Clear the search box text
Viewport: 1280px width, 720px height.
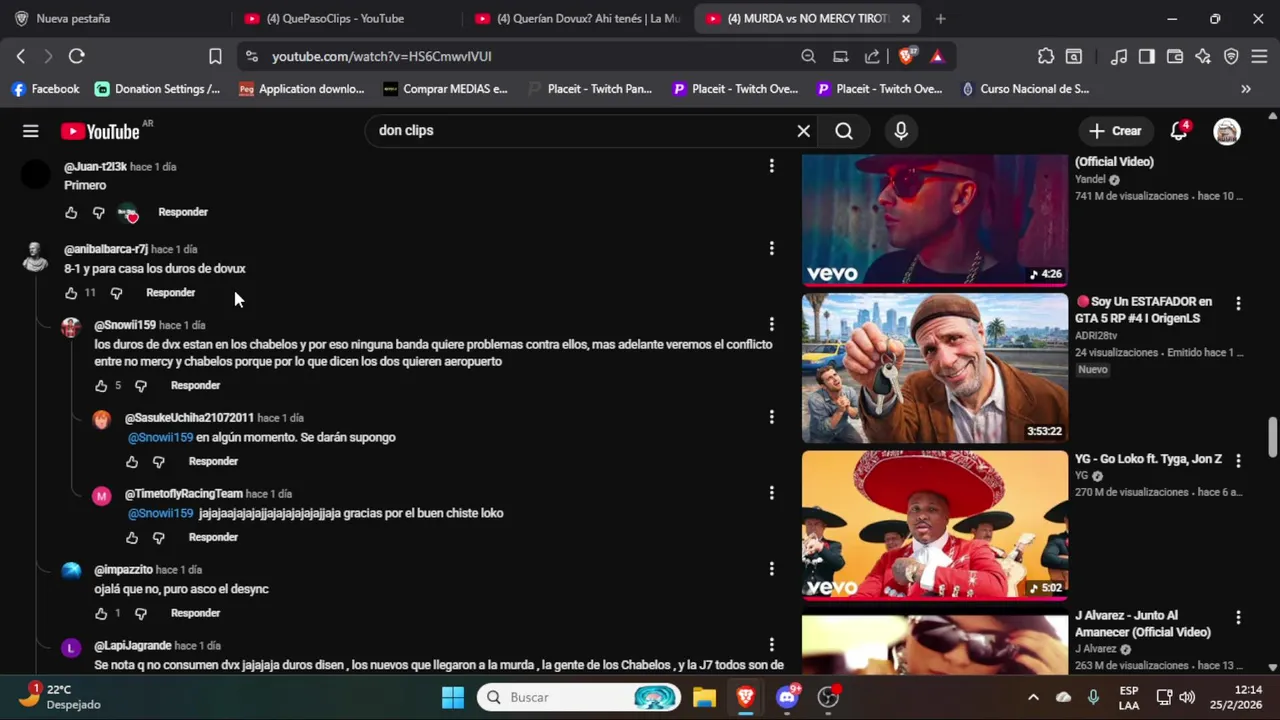pos(803,131)
